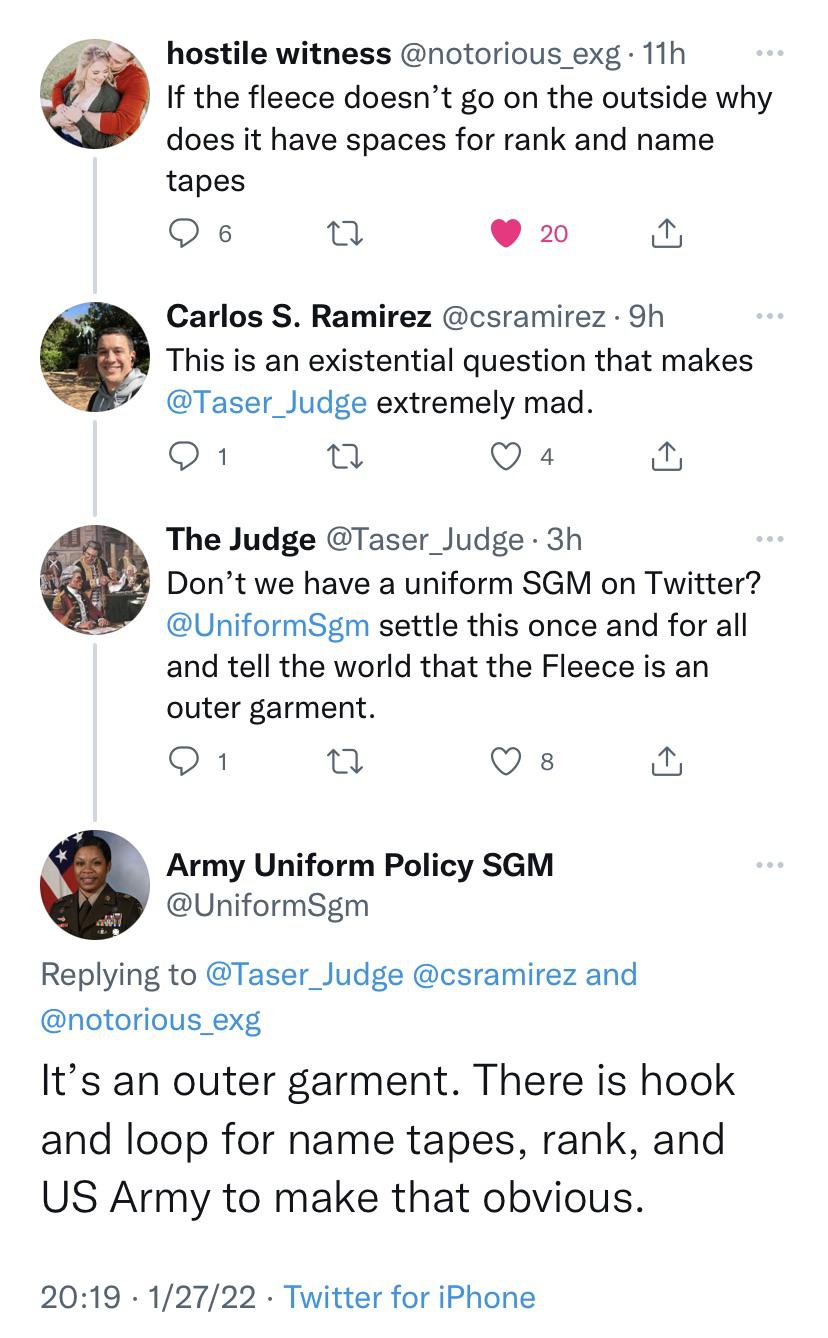
Task: Retweet hostile witness's tweet
Action: (344, 232)
